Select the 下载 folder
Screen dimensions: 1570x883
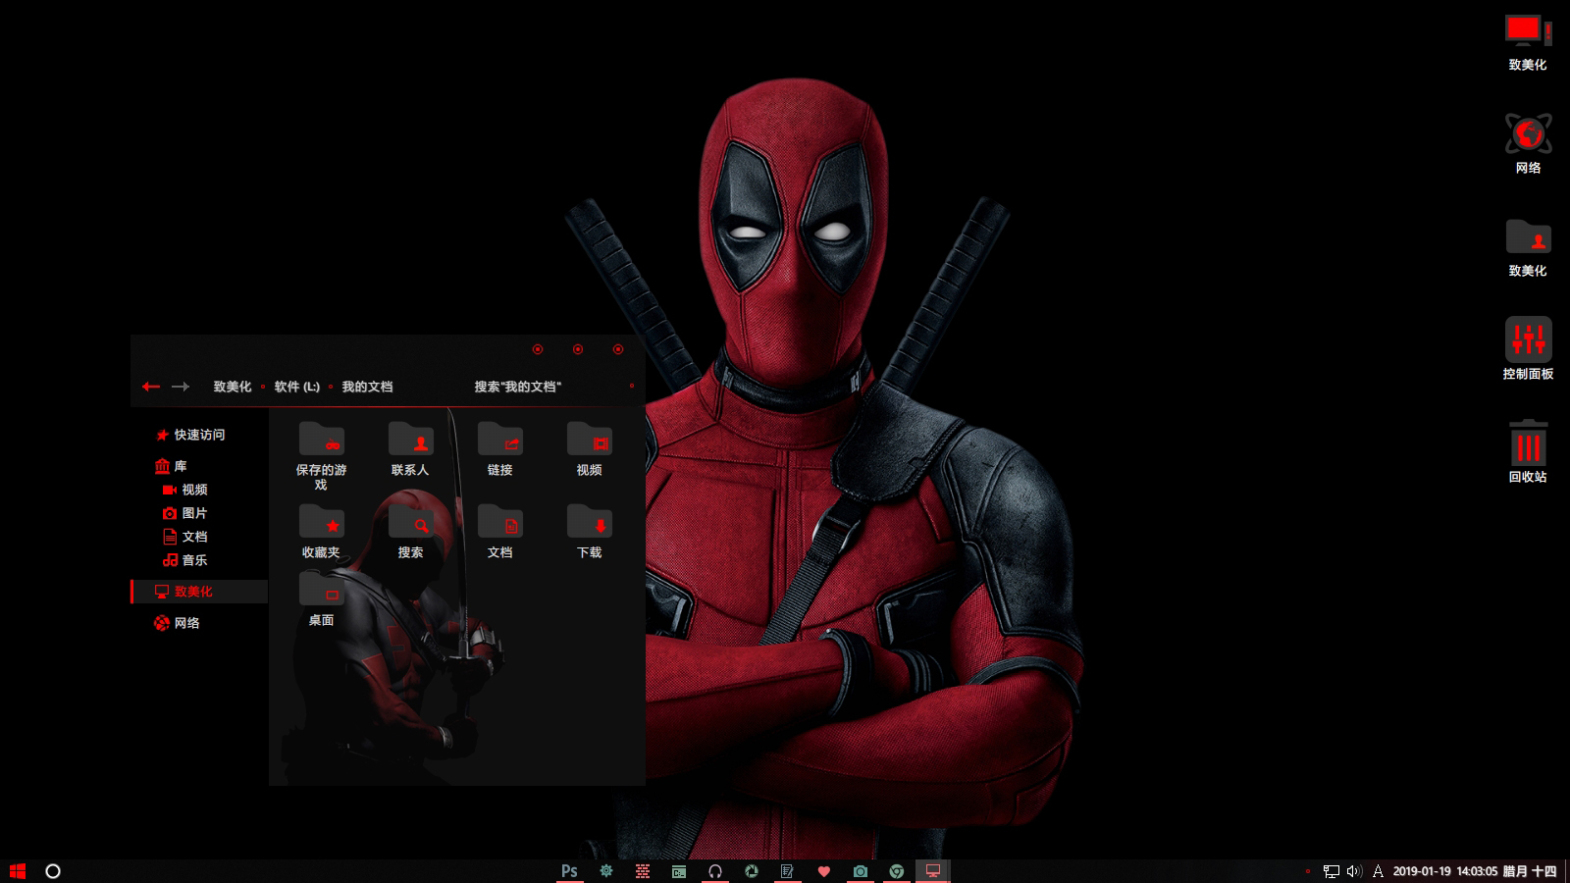pyautogui.click(x=589, y=531)
